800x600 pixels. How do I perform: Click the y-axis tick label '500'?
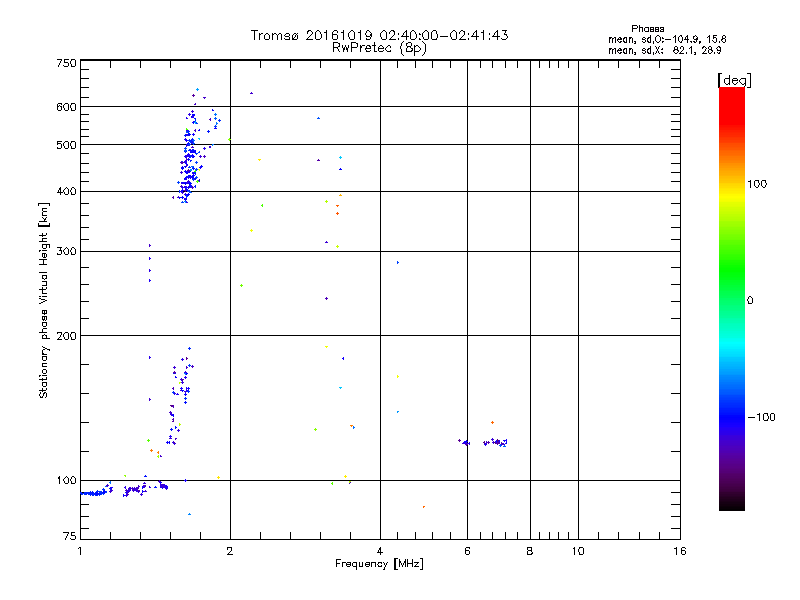coord(66,145)
